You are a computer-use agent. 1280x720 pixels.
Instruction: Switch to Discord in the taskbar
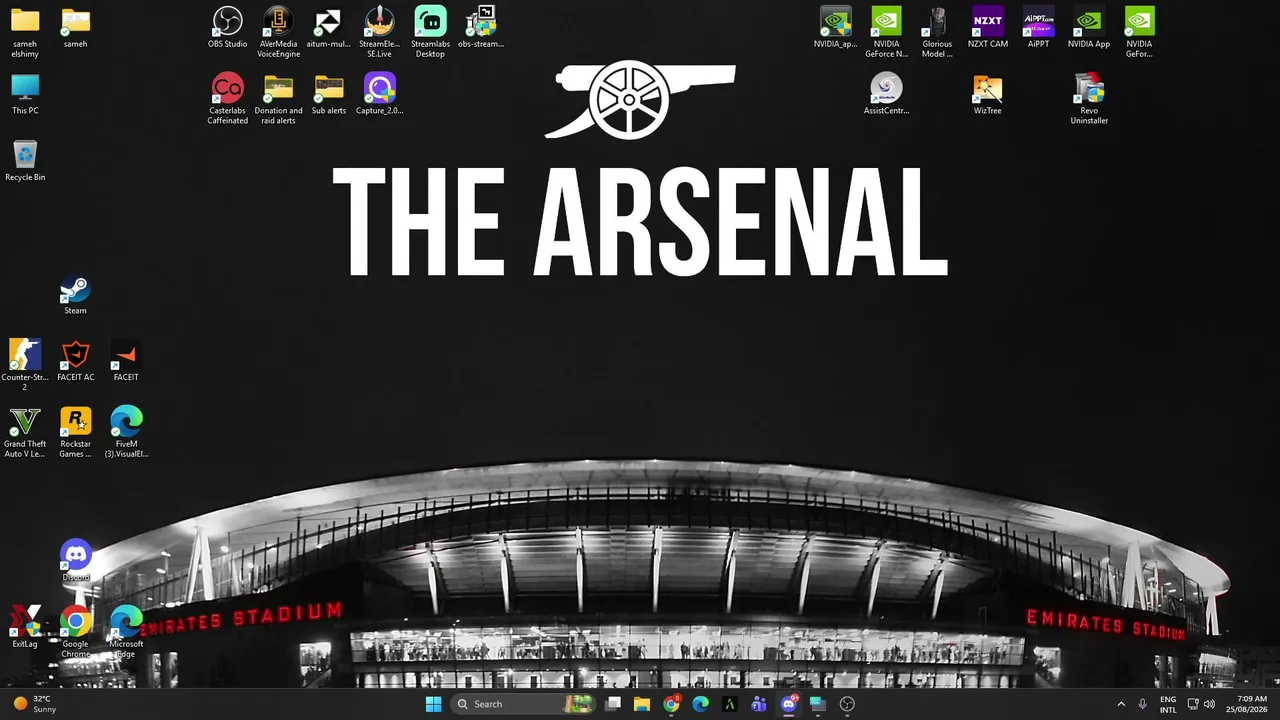click(x=788, y=704)
